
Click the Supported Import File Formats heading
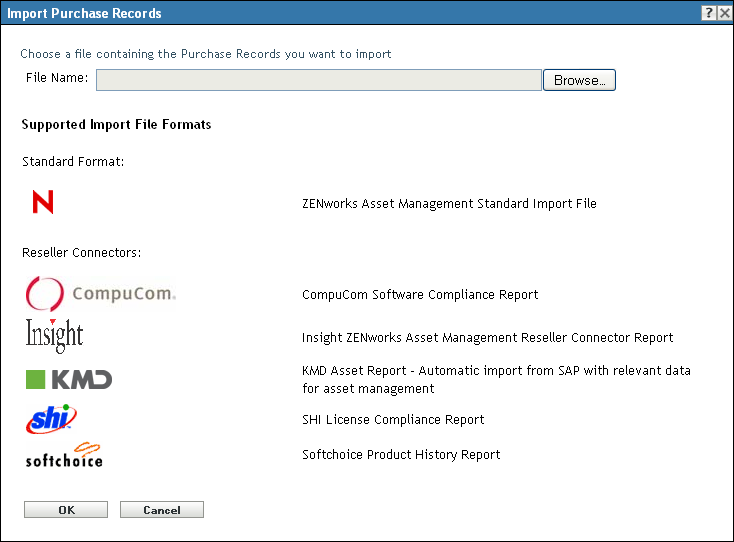point(116,126)
